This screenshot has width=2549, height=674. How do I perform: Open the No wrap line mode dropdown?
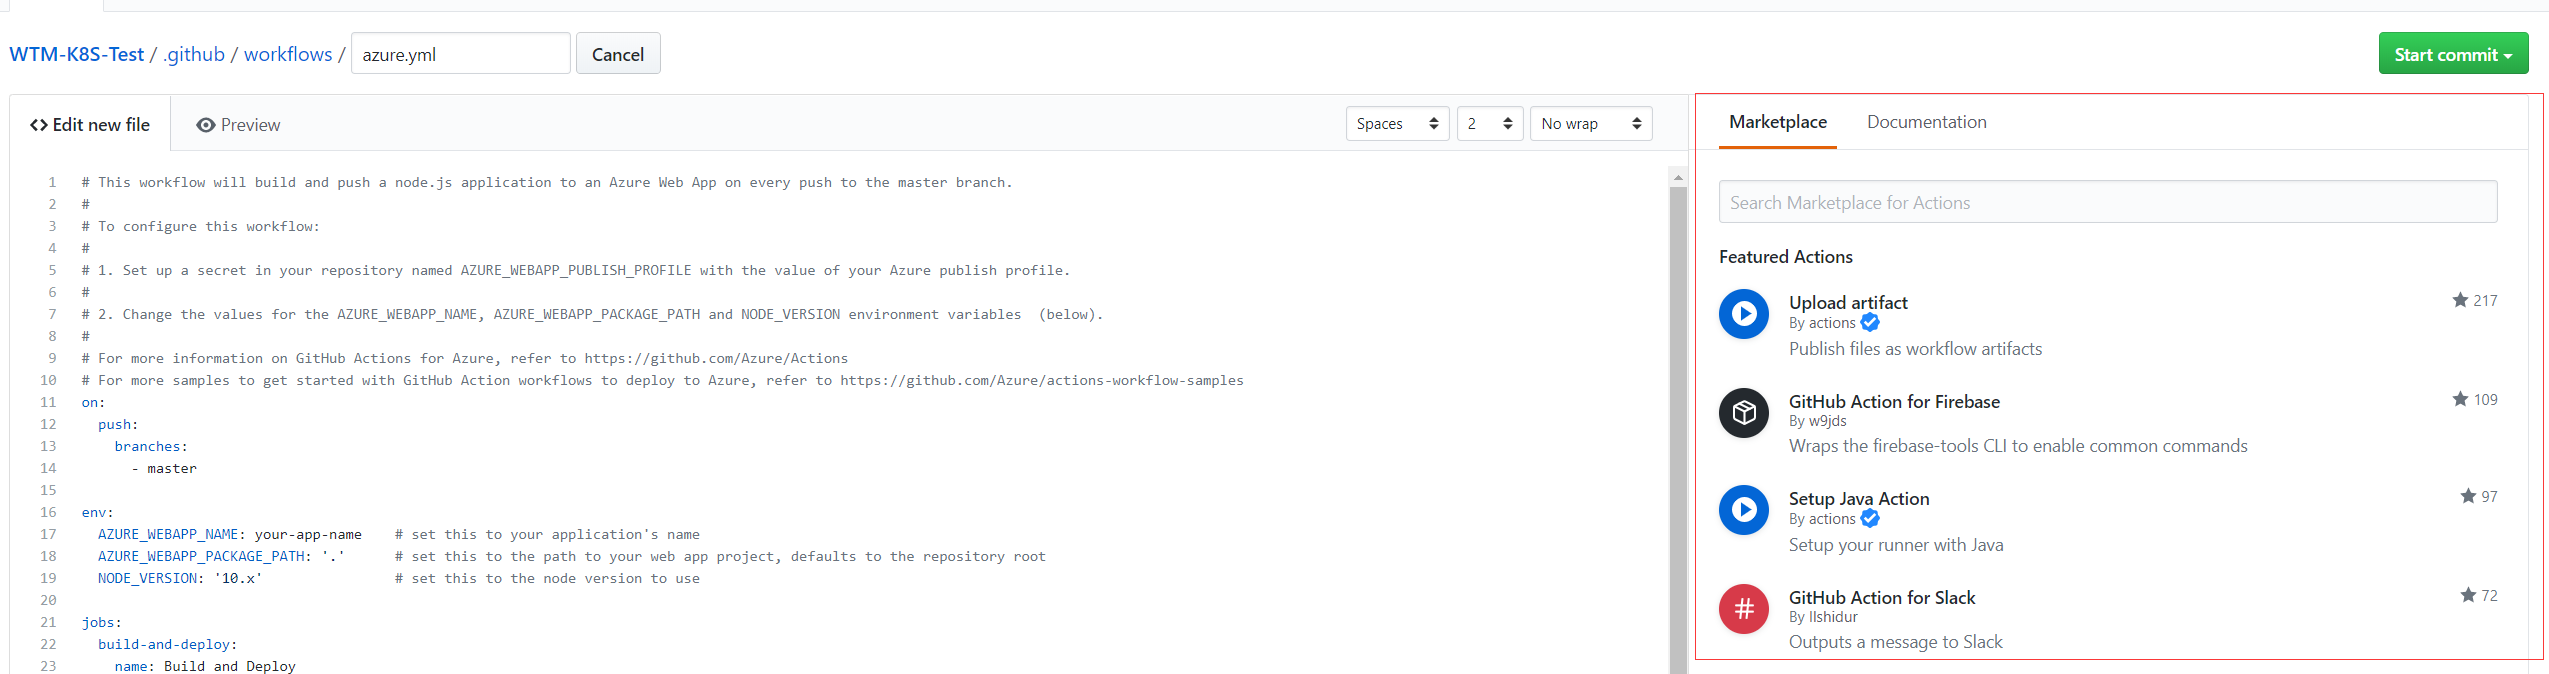point(1590,124)
